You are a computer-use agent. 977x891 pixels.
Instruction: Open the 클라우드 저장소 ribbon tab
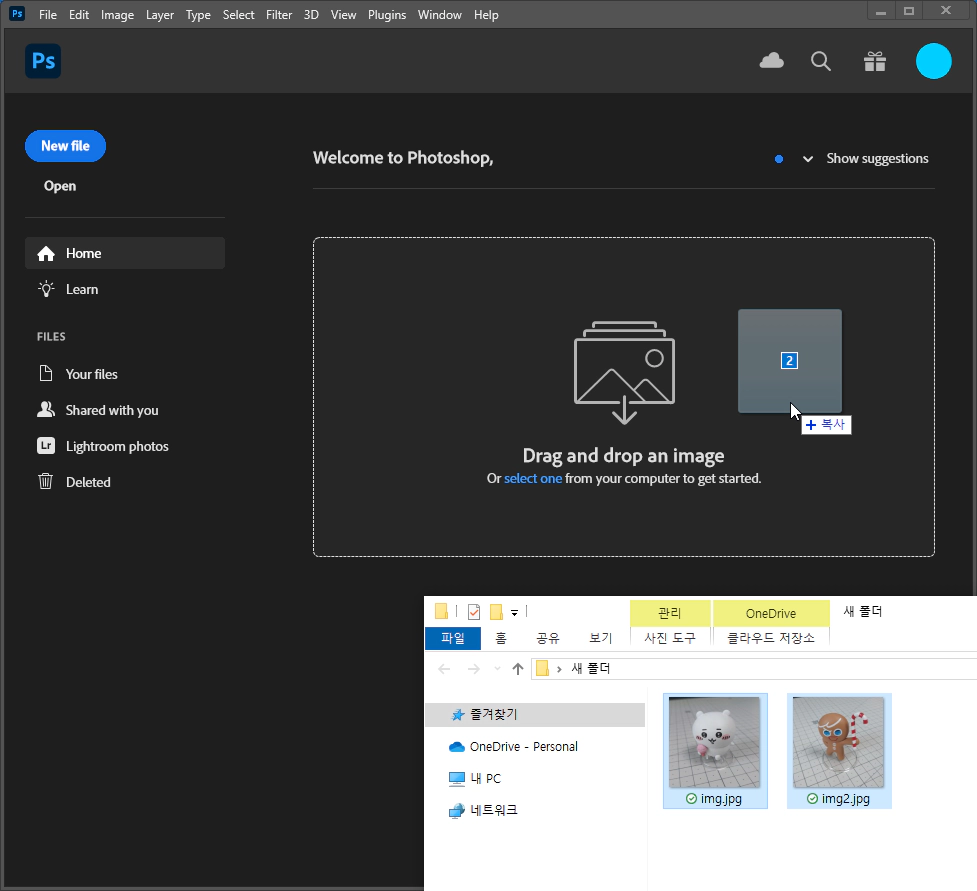[x=771, y=638]
